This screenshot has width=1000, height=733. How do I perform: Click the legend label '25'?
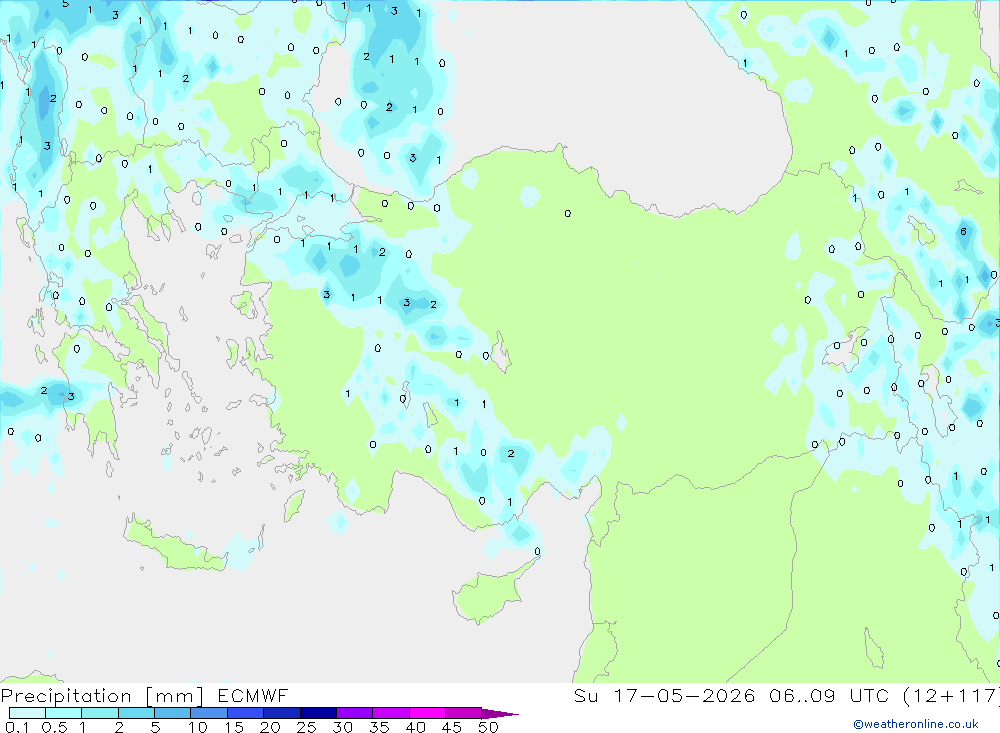point(307,727)
